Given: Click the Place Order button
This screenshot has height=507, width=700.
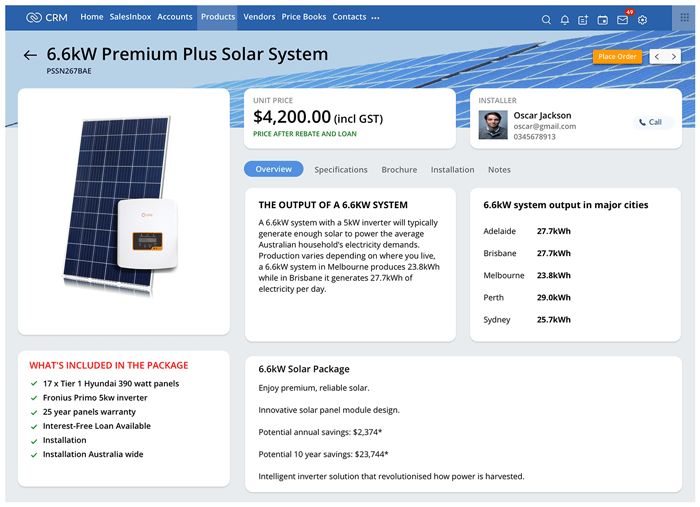Looking at the screenshot, I should (x=617, y=57).
